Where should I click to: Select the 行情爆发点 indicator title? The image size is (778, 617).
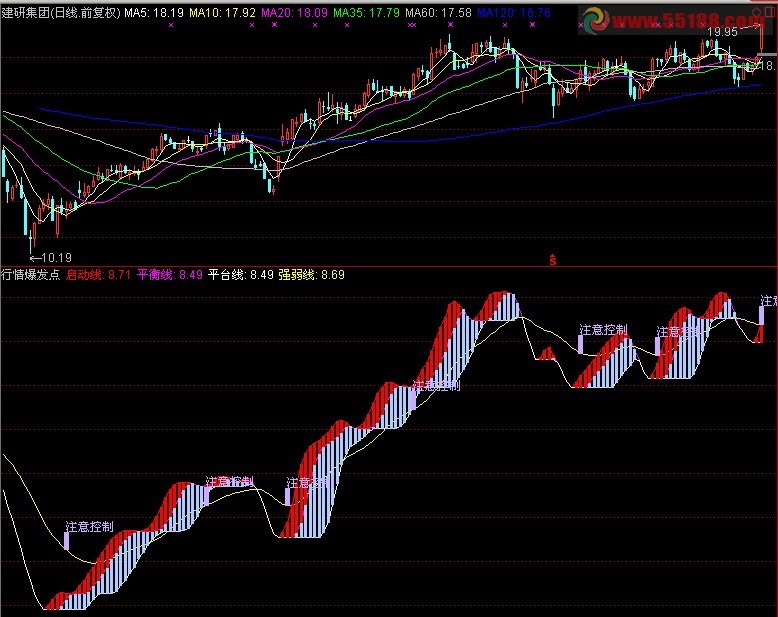30,274
